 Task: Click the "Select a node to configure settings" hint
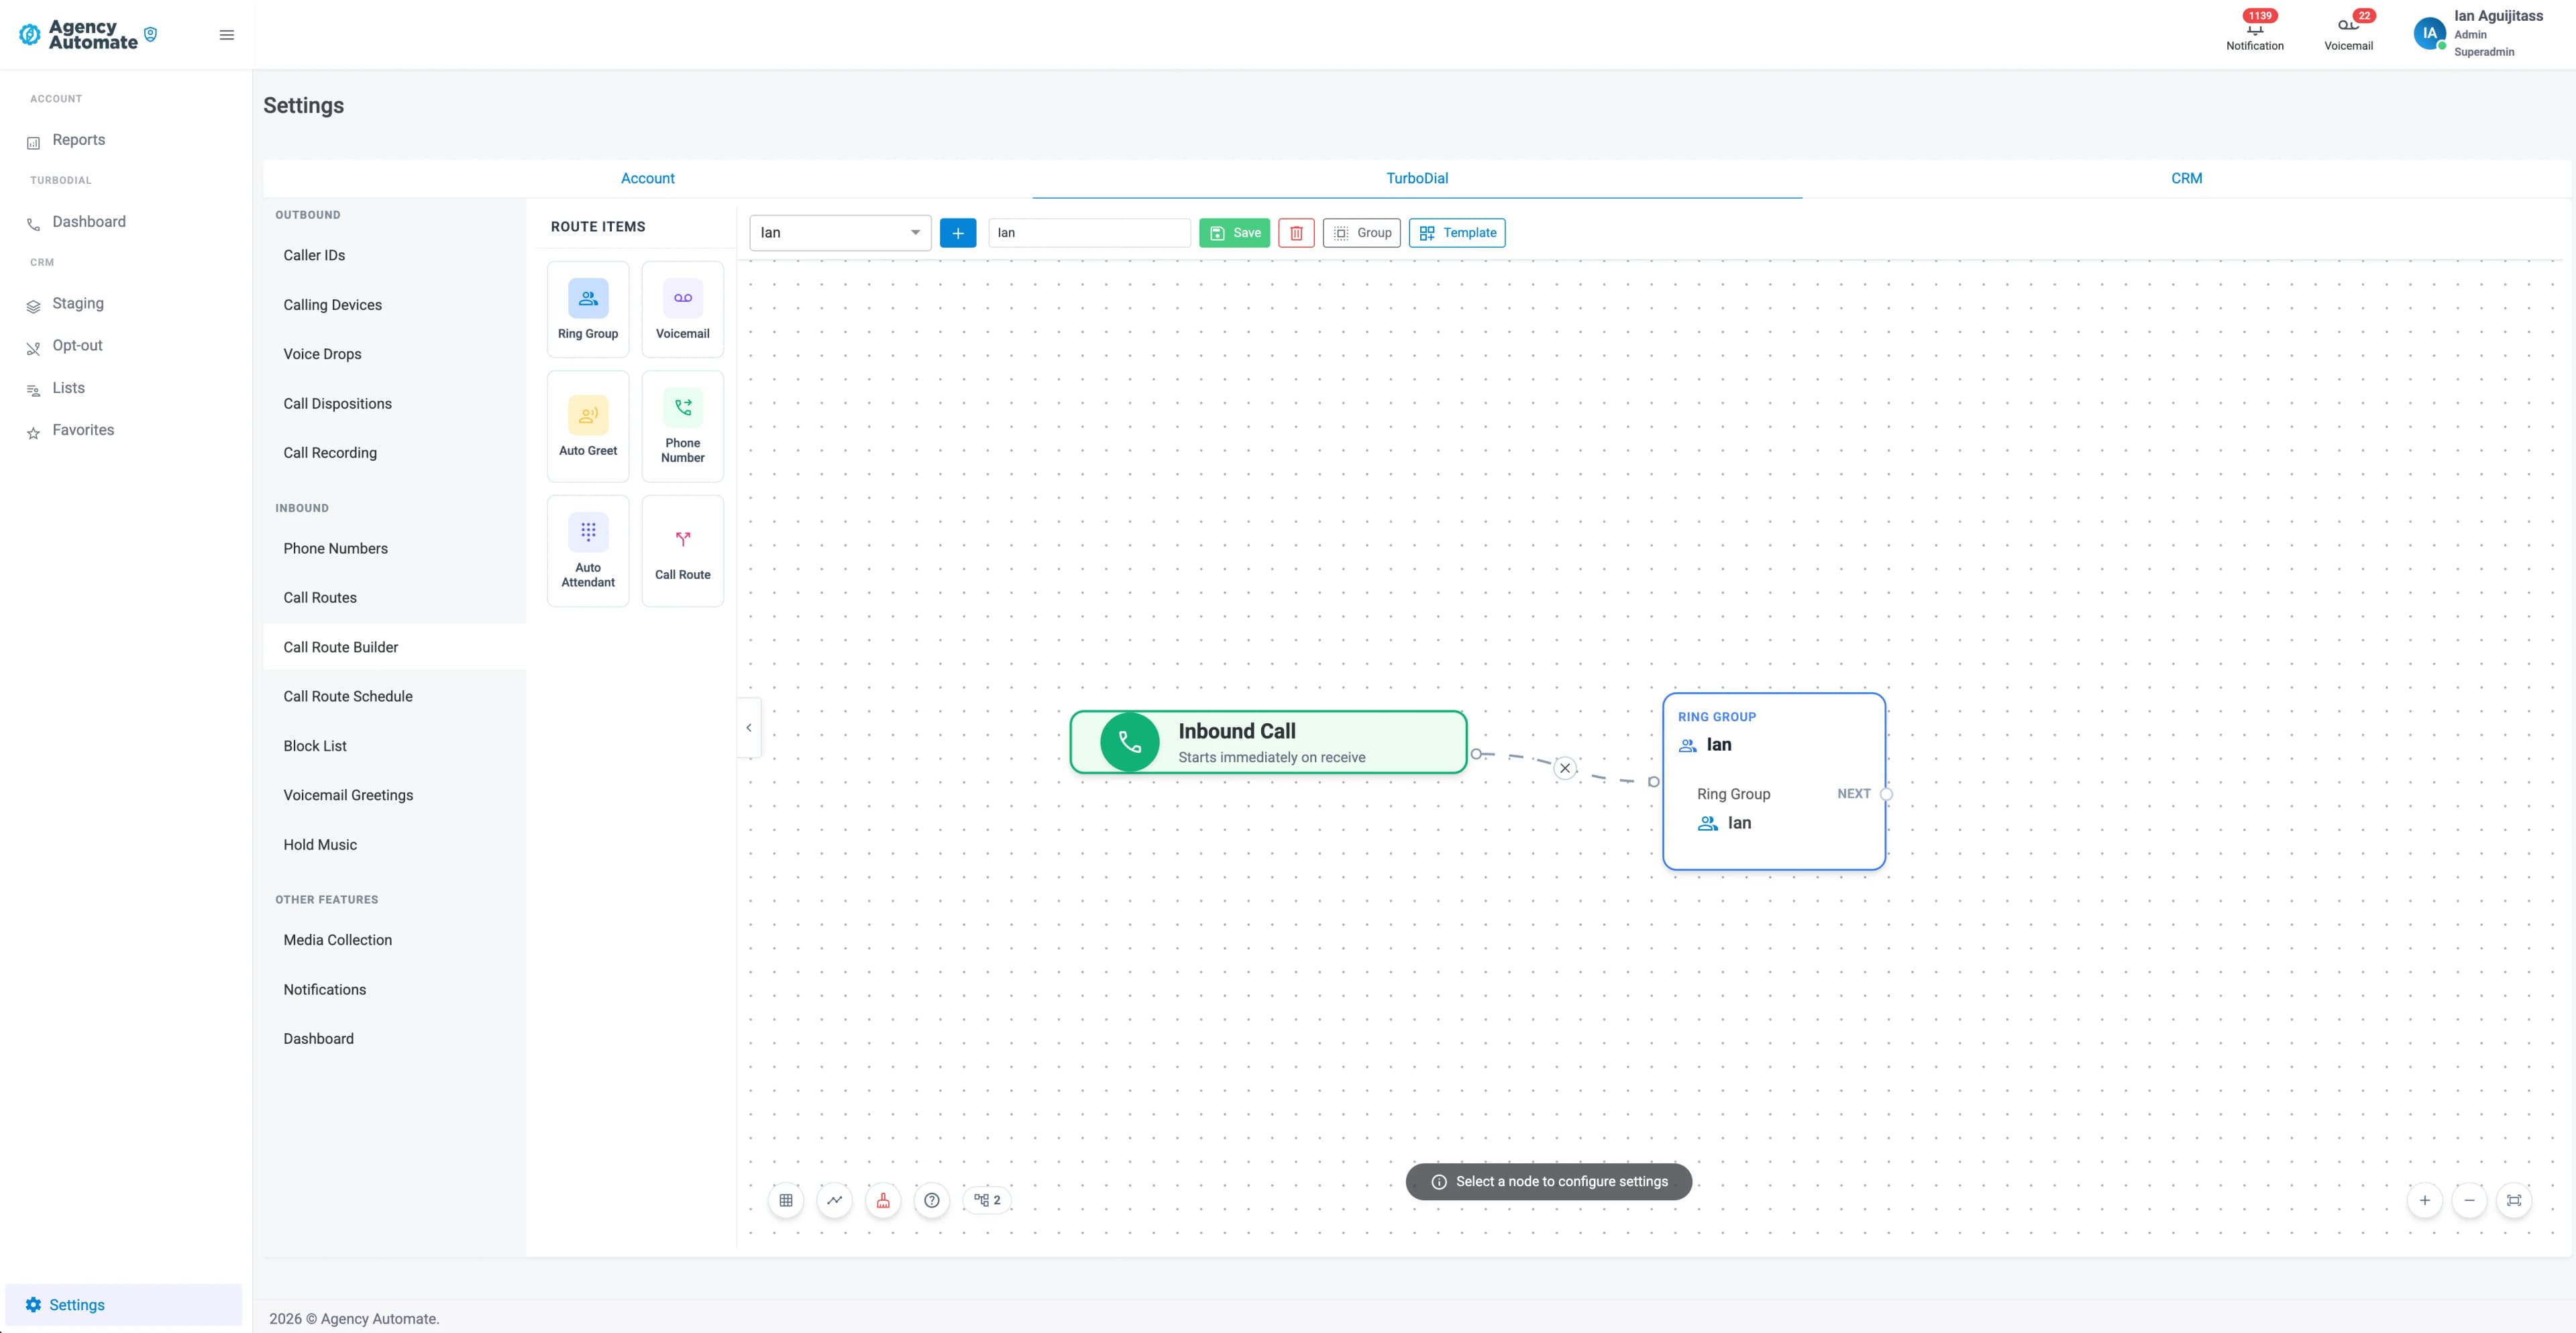click(x=1549, y=1182)
